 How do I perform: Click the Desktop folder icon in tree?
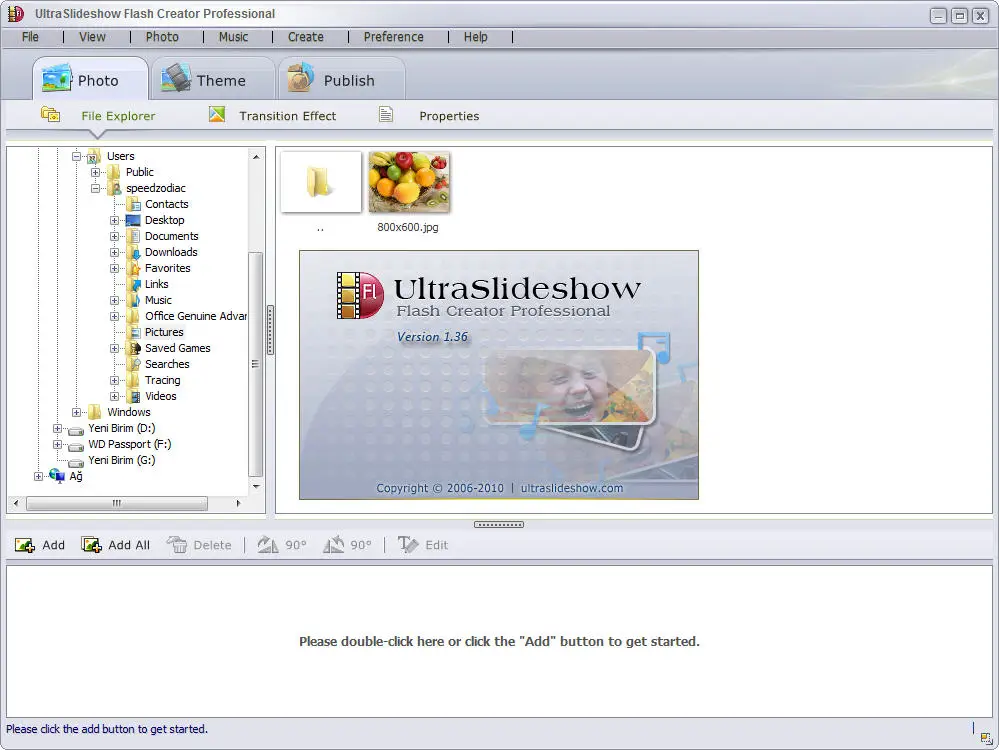133,220
